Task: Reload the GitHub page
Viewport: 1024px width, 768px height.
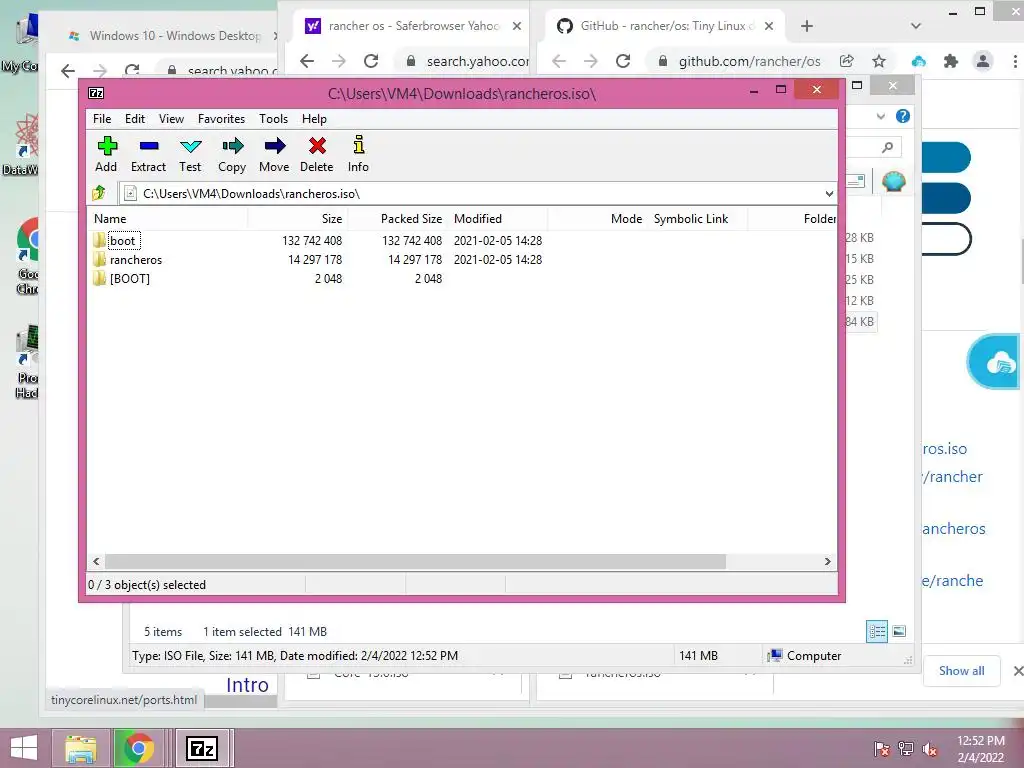Action: 623,61
